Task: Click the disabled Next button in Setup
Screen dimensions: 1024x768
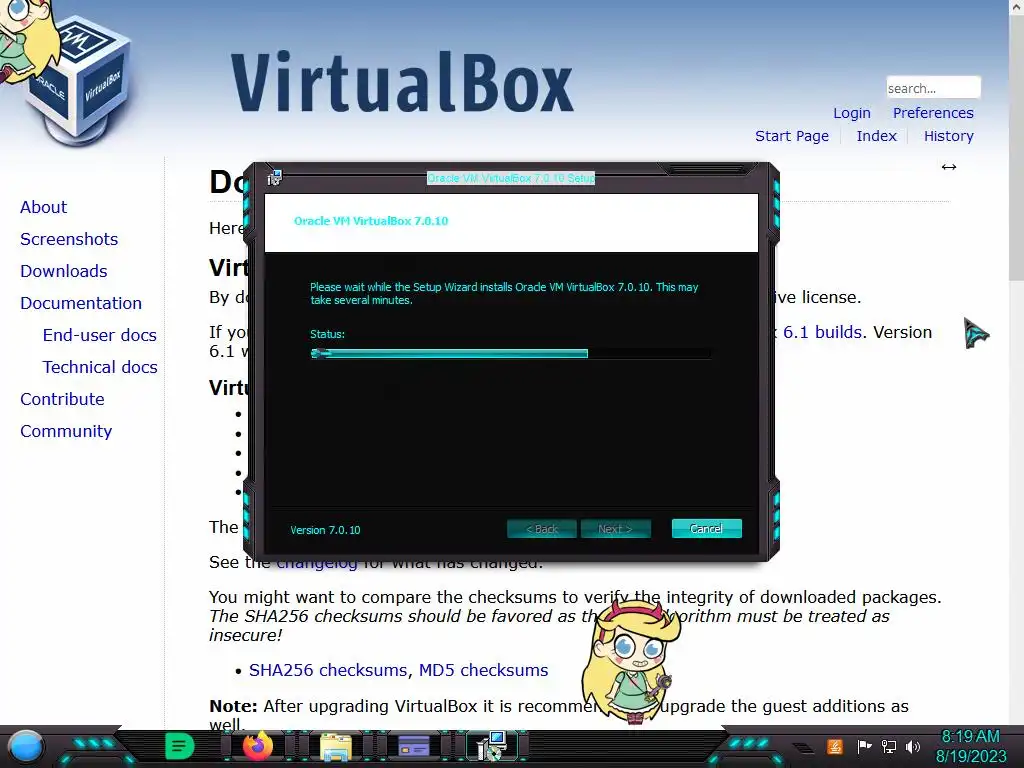Action: point(616,528)
